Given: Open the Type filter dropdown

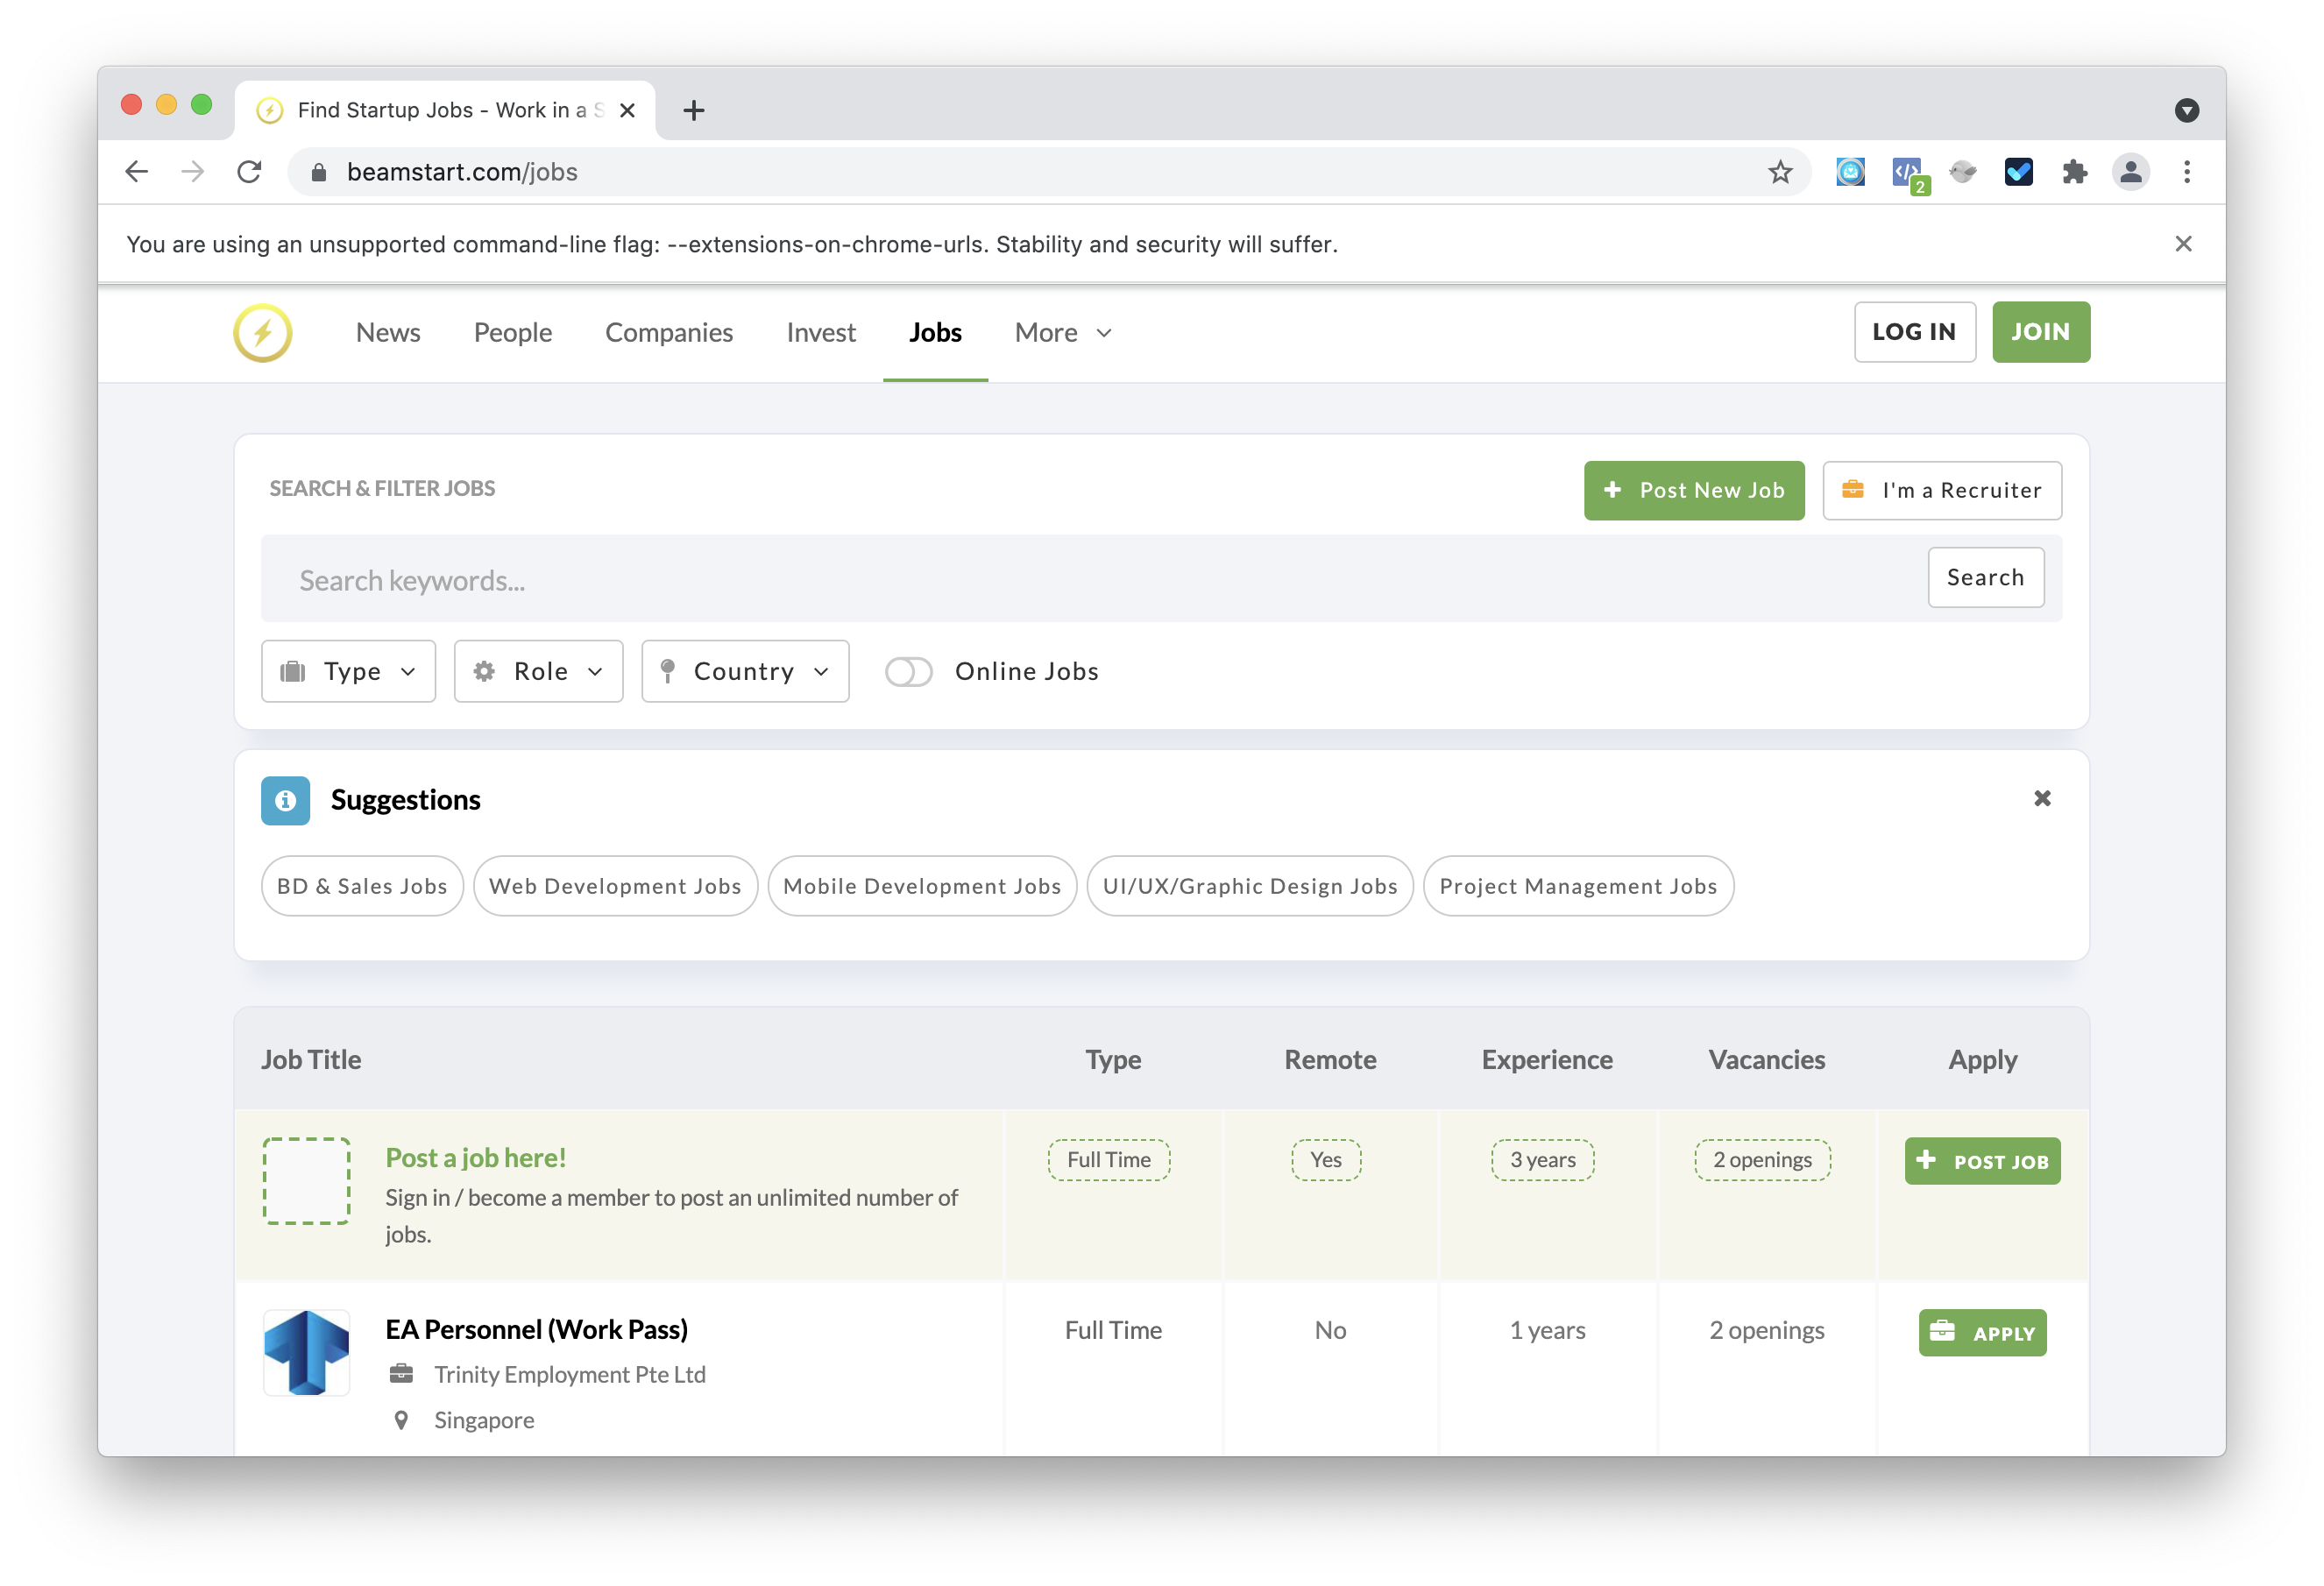Looking at the screenshot, I should (x=348, y=672).
